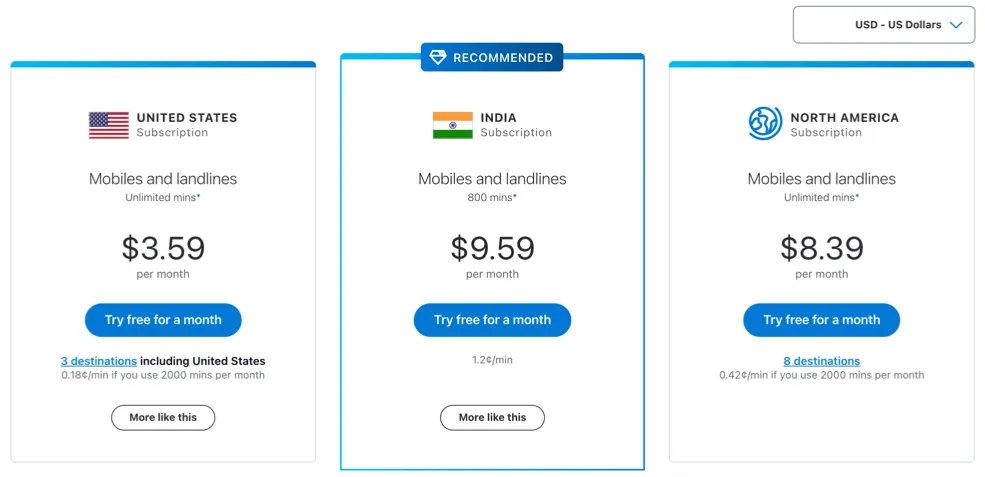The width and height of the screenshot is (985, 477).
Task: Click More like this under India plan
Action: tap(492, 417)
